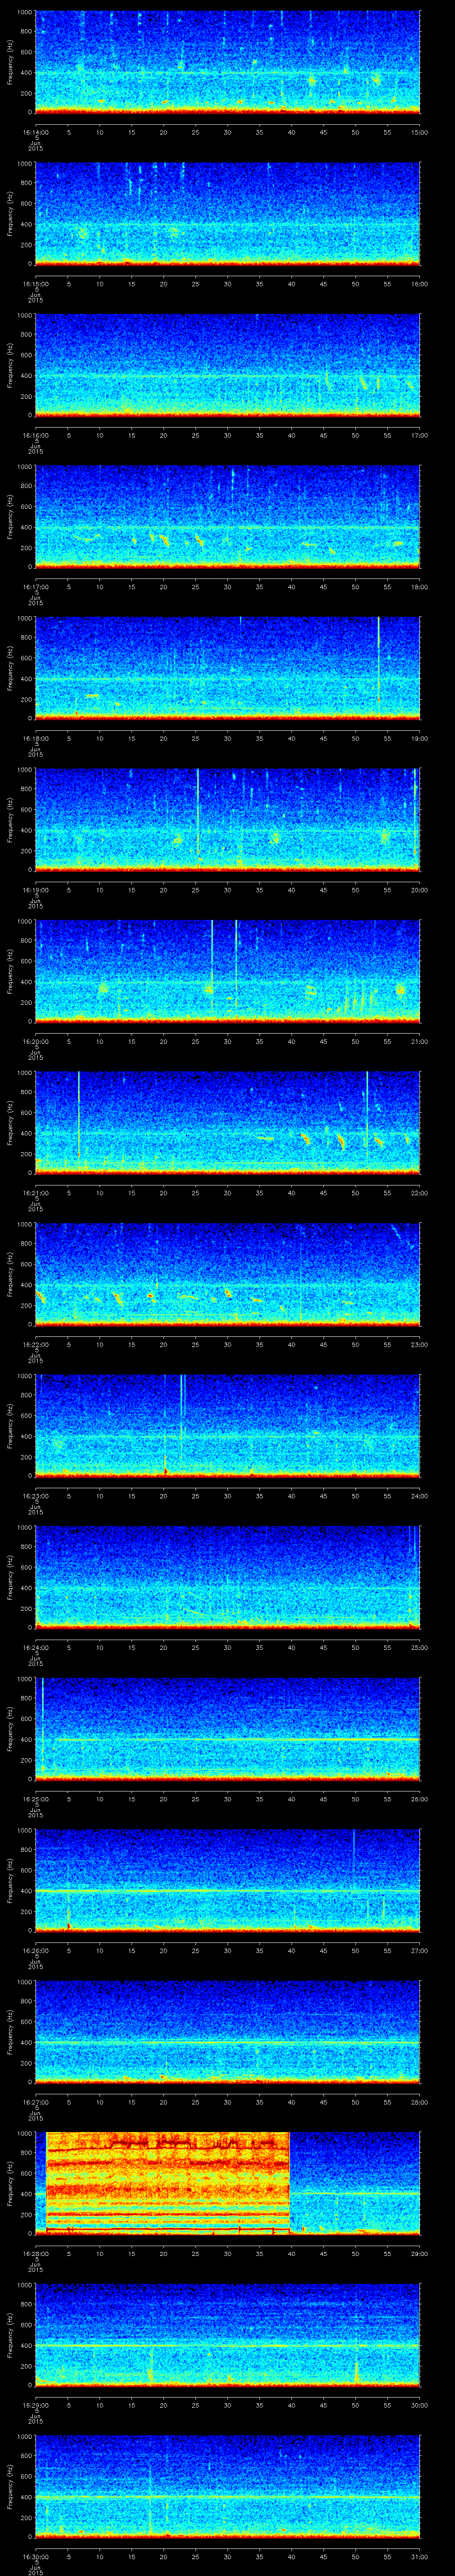The height and width of the screenshot is (2576, 455).
Task: Select the 27:00 end time label
Action: 420,1951
